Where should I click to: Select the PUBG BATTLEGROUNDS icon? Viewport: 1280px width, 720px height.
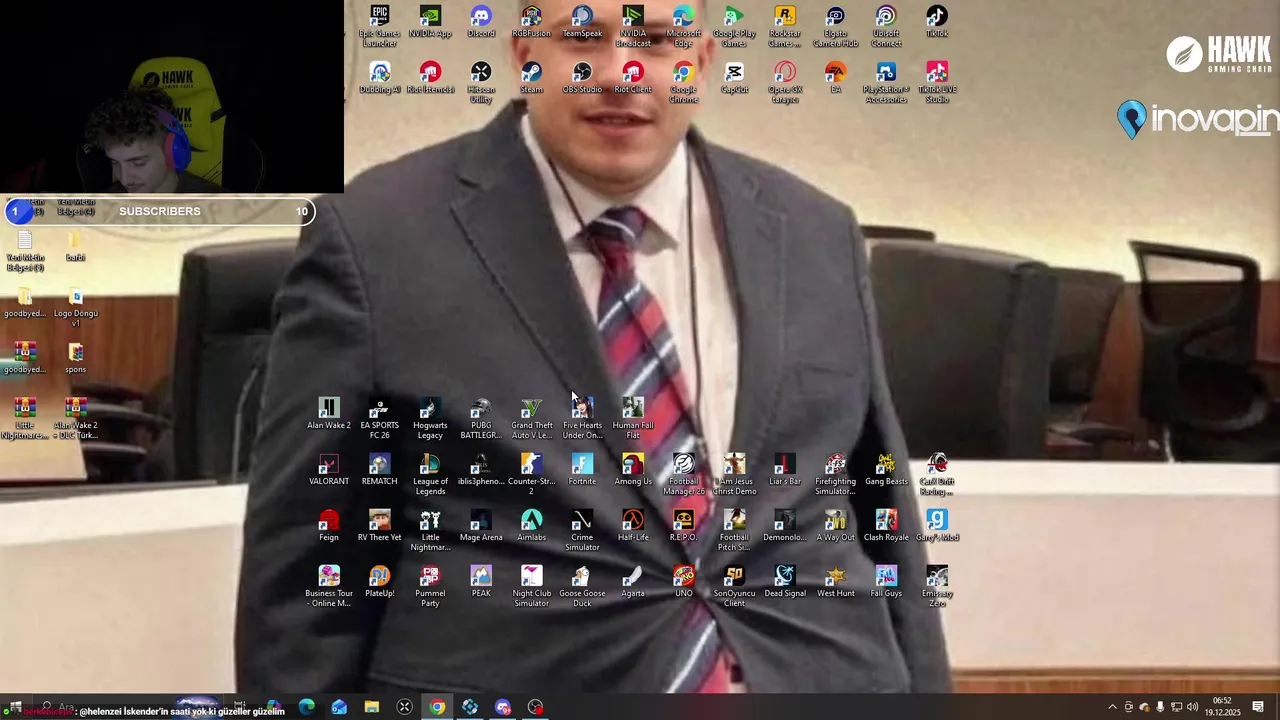coord(481,418)
